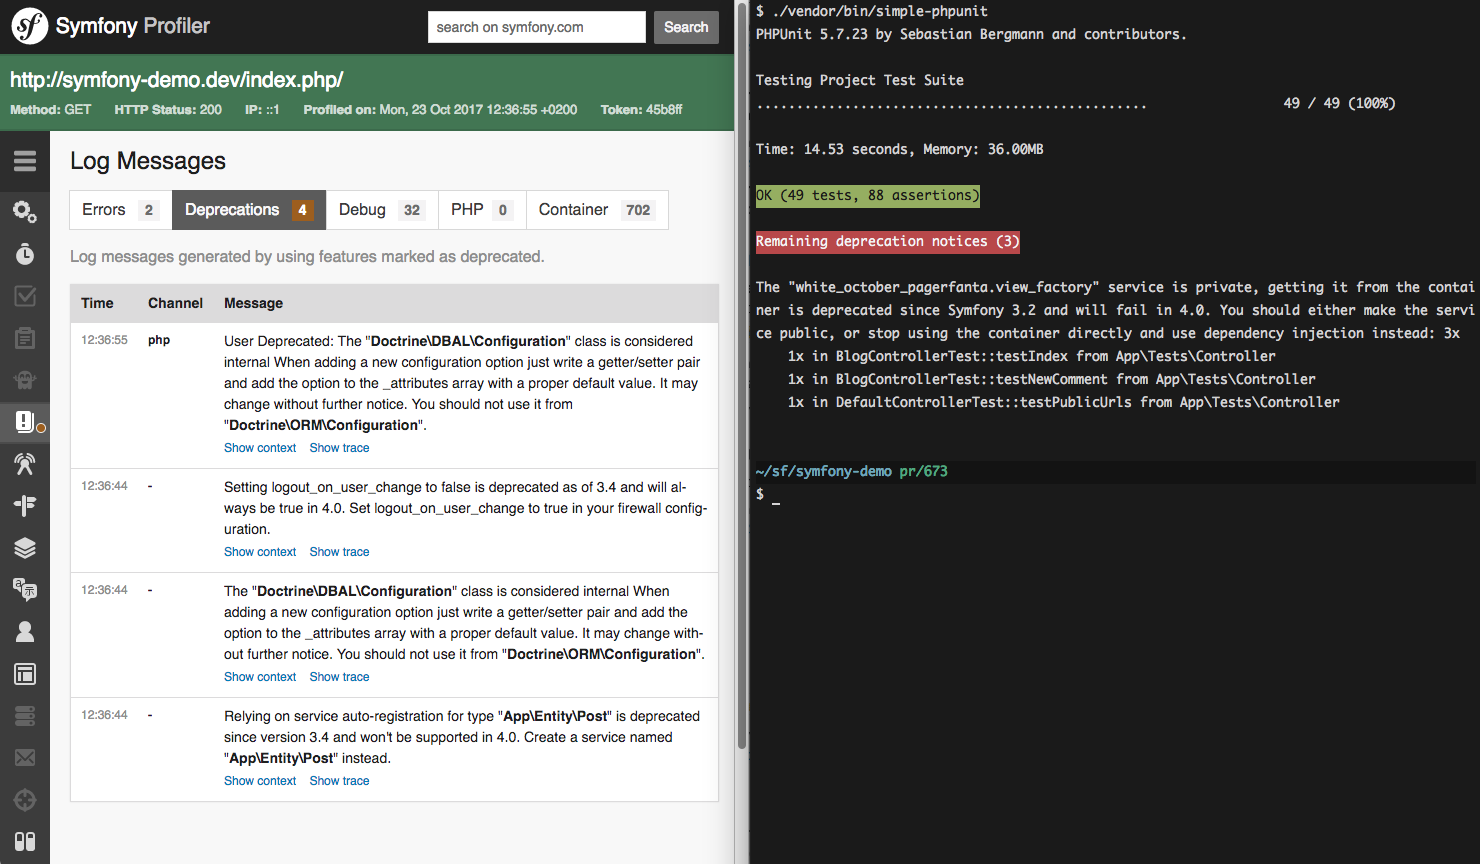The image size is (1480, 864).
Task: Focus the search on symfony.com field
Action: (x=537, y=27)
